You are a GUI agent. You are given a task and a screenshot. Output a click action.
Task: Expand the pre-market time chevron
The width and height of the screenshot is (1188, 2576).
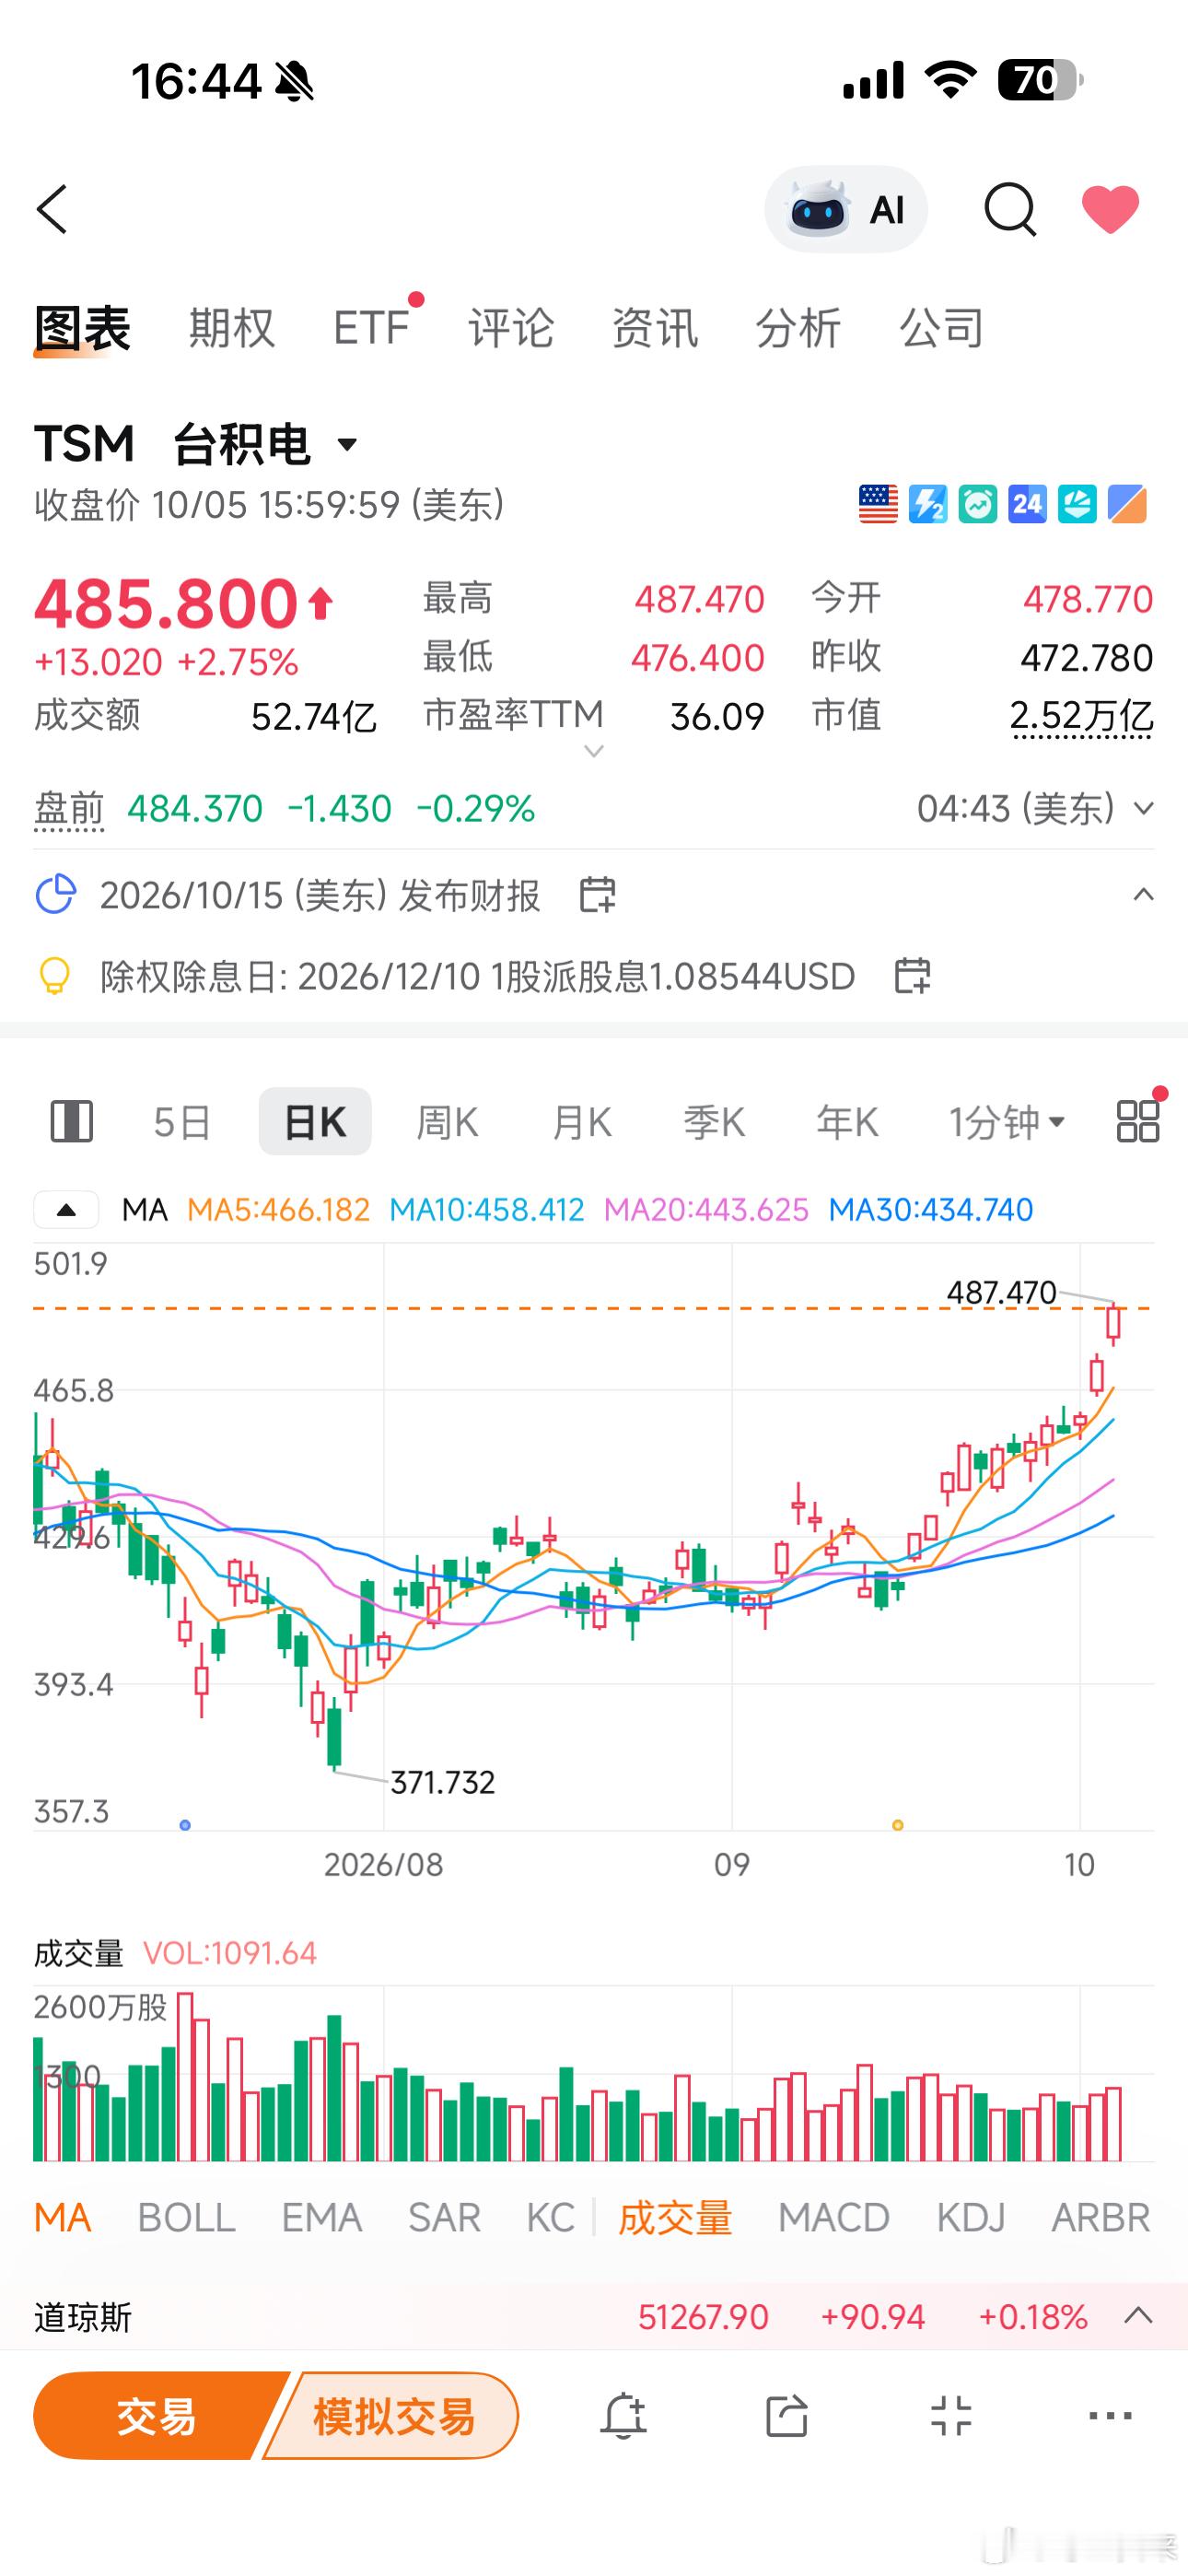pyautogui.click(x=1143, y=808)
